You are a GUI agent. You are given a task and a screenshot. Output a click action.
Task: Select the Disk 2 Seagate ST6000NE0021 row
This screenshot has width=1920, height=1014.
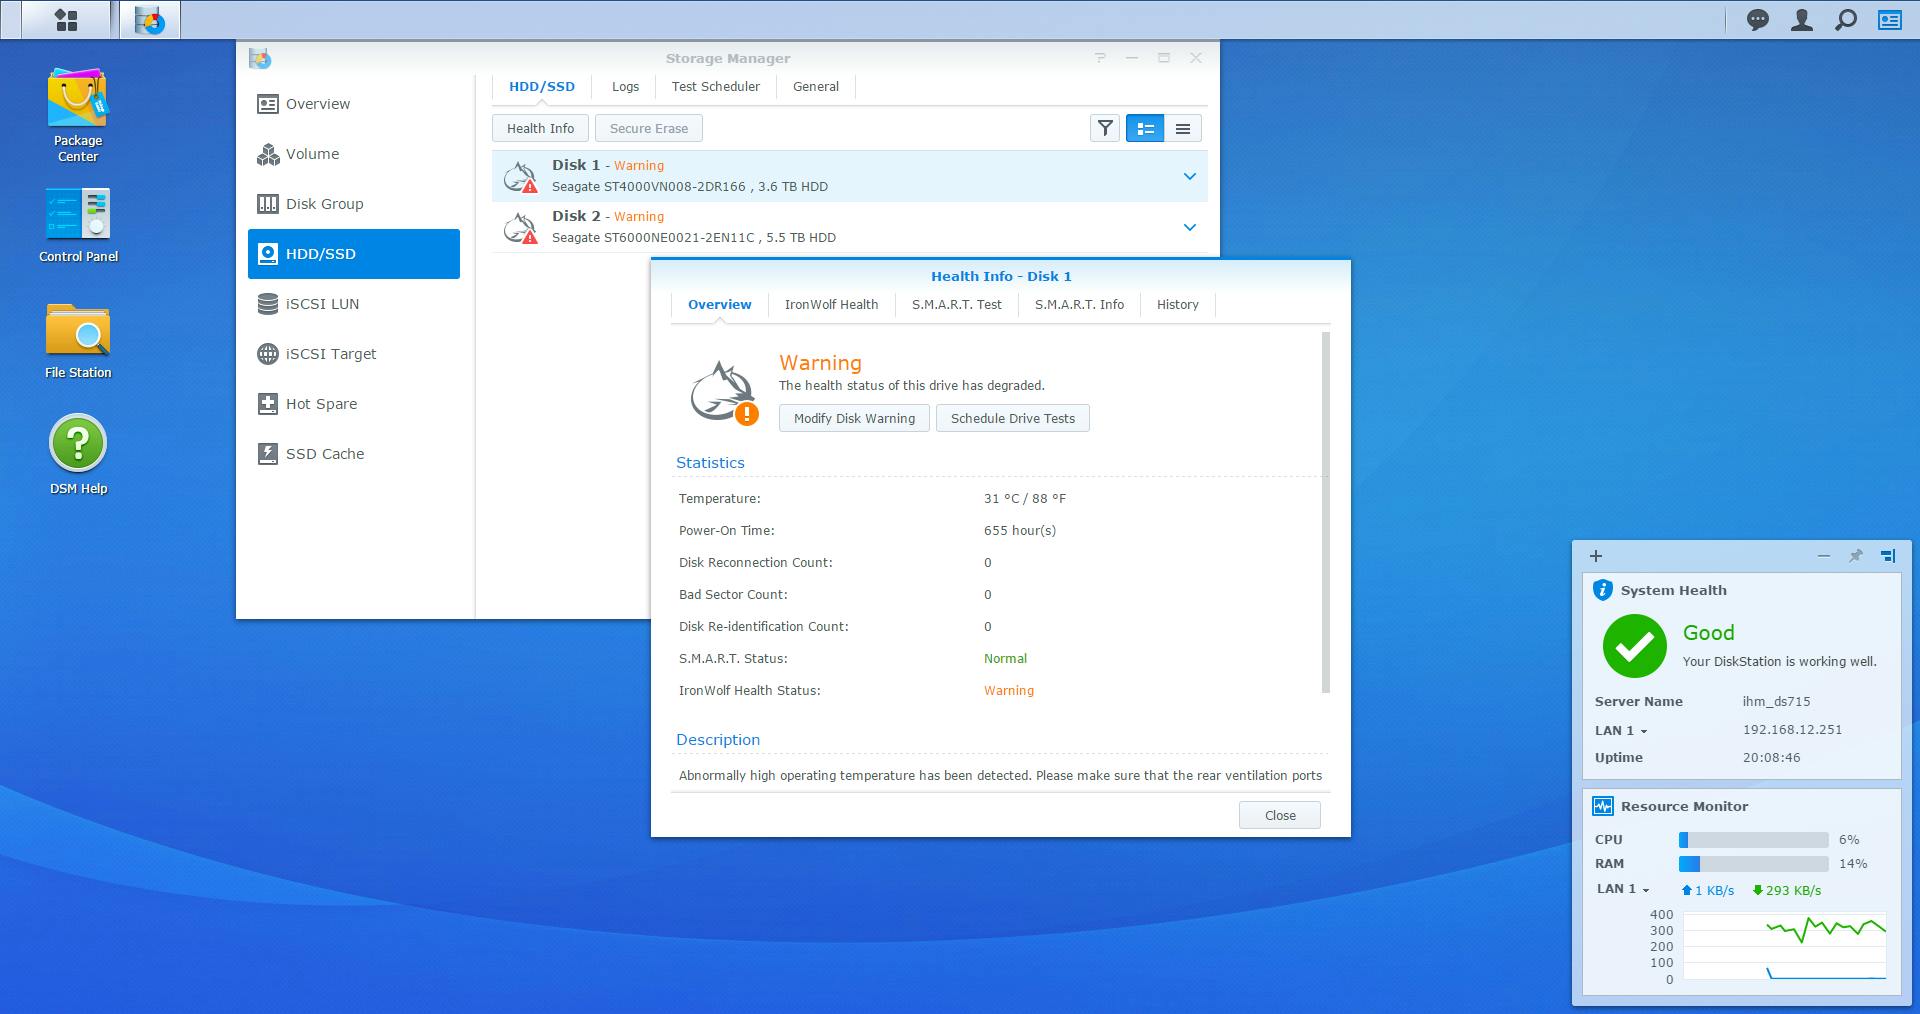point(849,227)
